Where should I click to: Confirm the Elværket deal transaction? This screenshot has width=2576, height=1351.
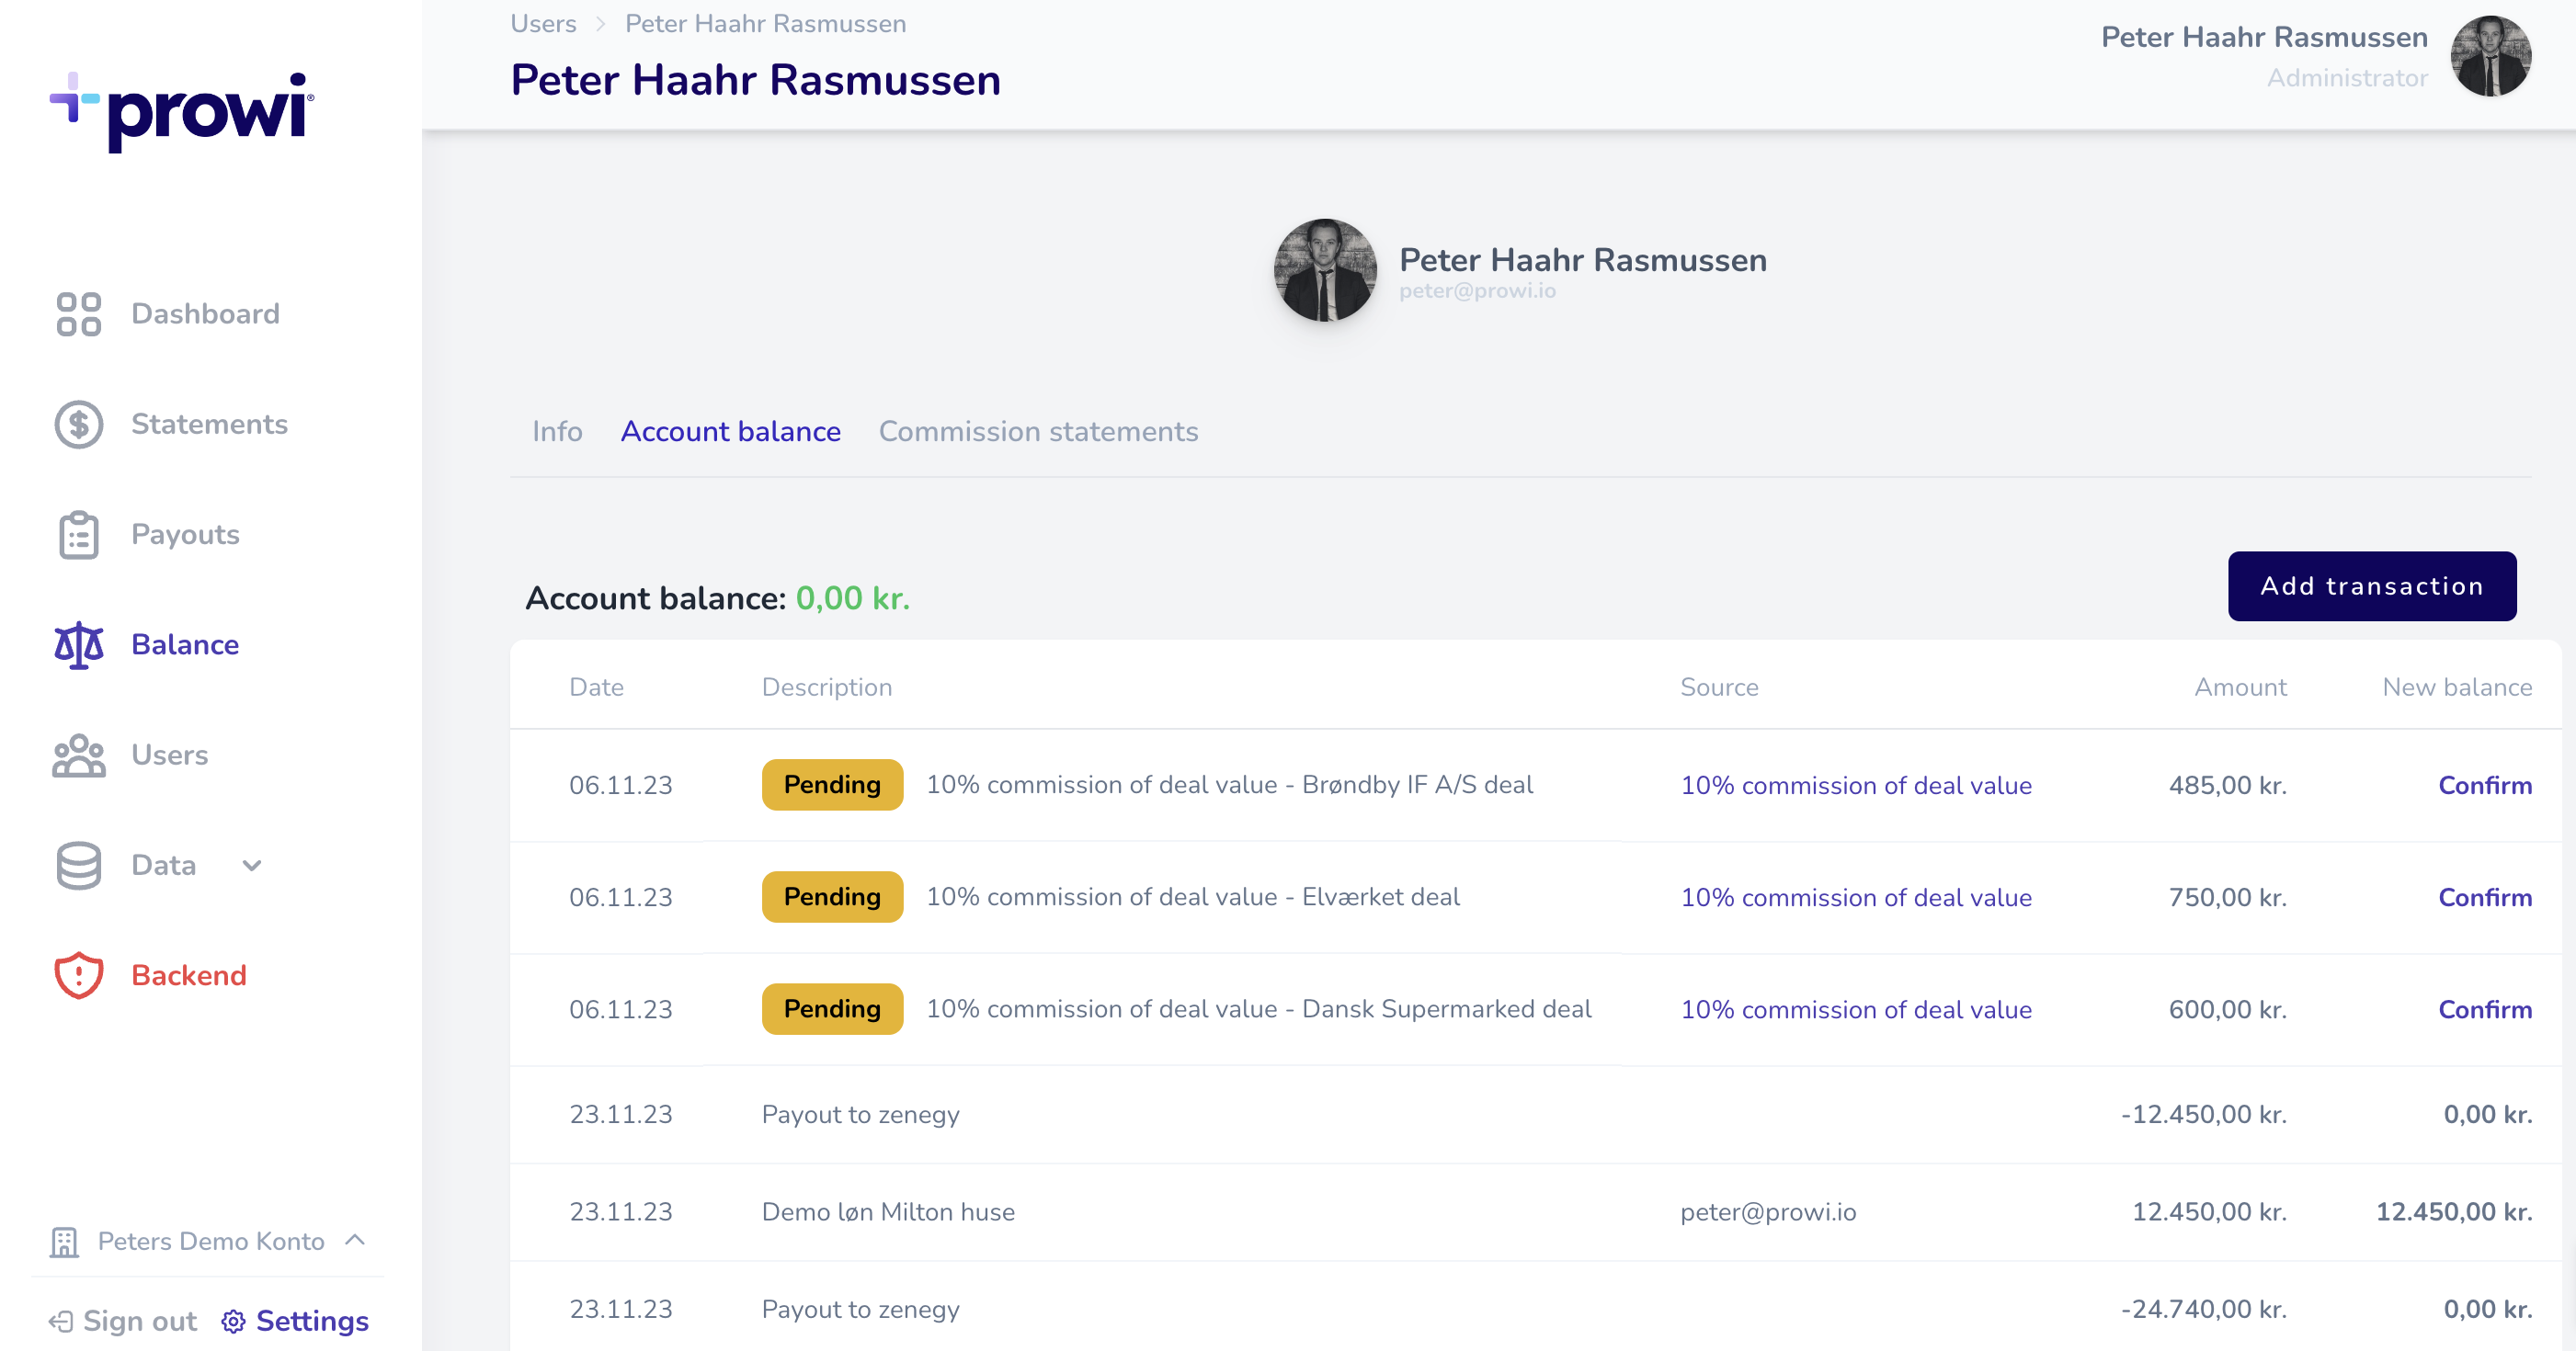click(2484, 897)
